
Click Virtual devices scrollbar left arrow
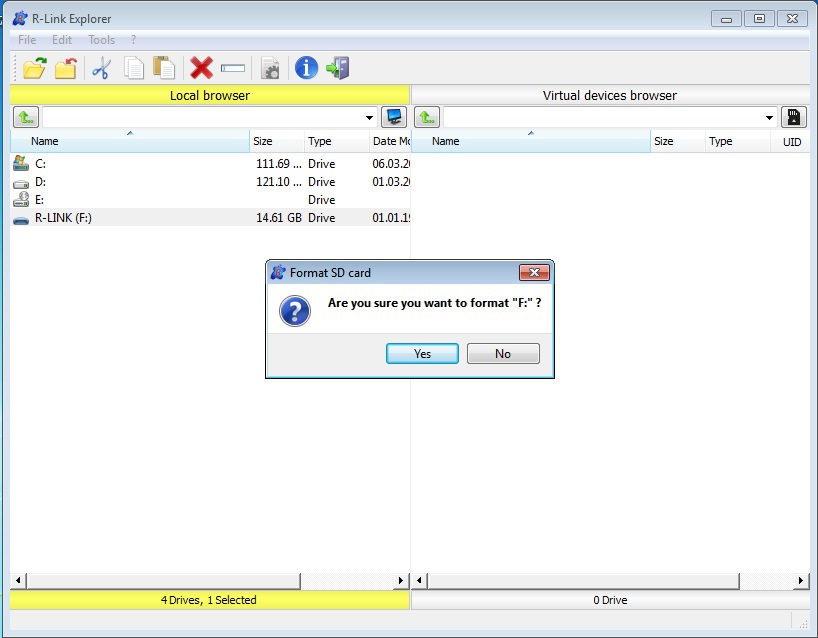pos(419,580)
